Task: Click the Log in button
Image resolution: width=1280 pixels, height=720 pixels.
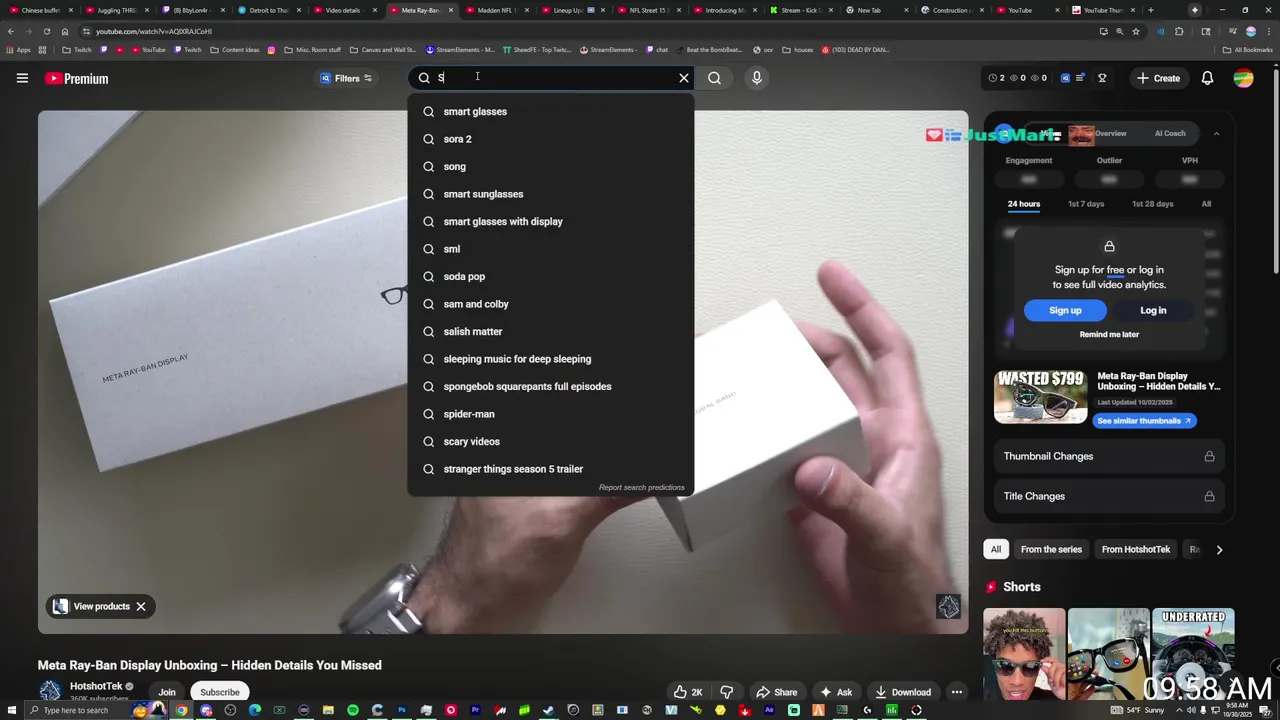Action: point(1153,310)
